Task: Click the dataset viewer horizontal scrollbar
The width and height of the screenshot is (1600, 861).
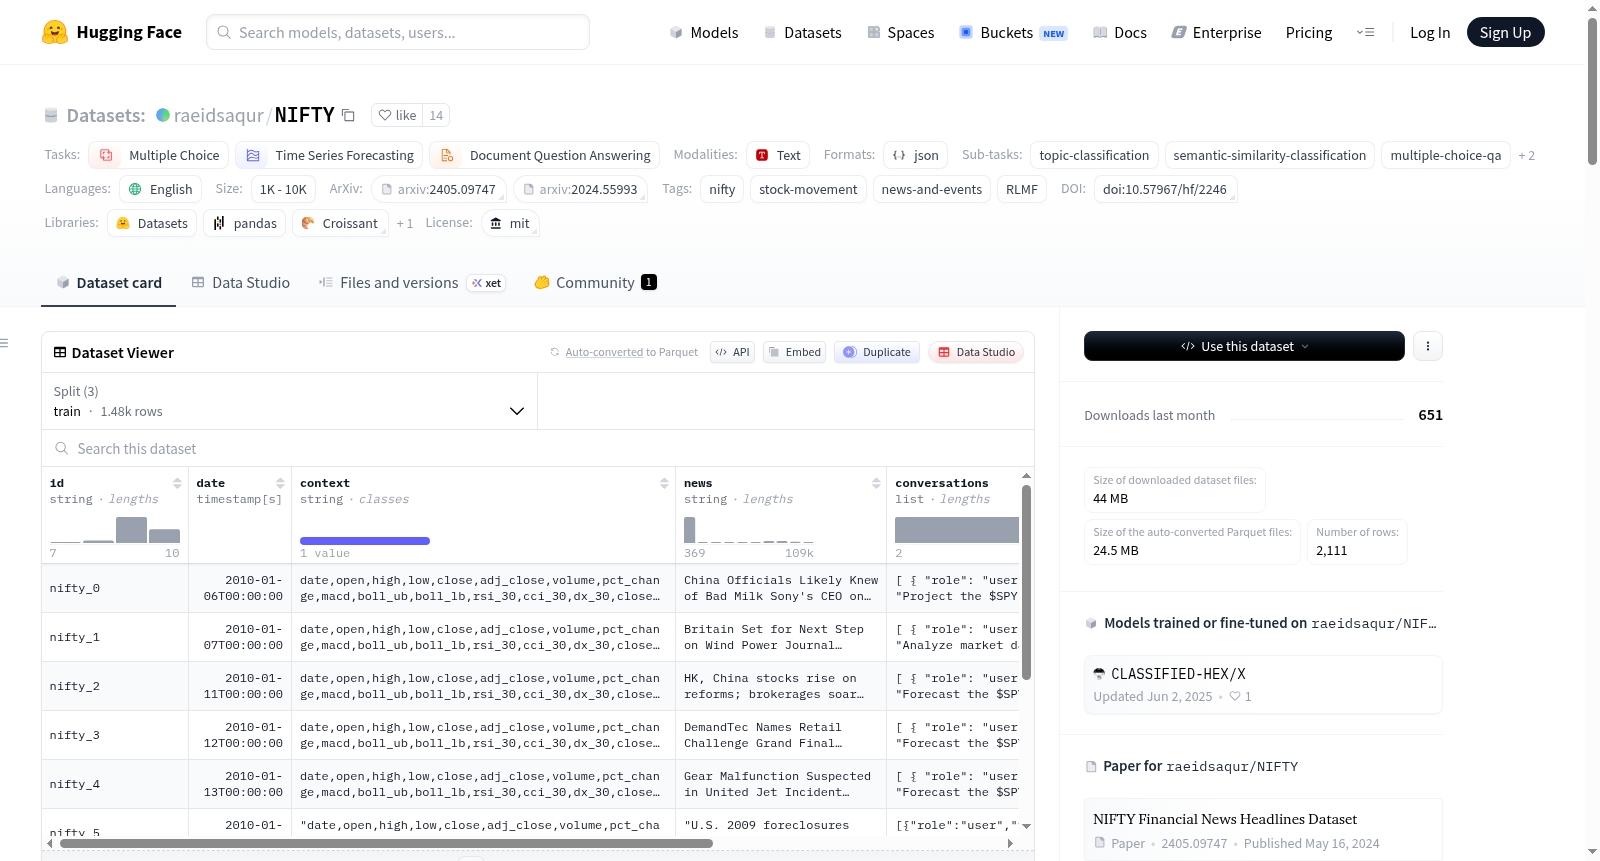Action: click(x=386, y=843)
